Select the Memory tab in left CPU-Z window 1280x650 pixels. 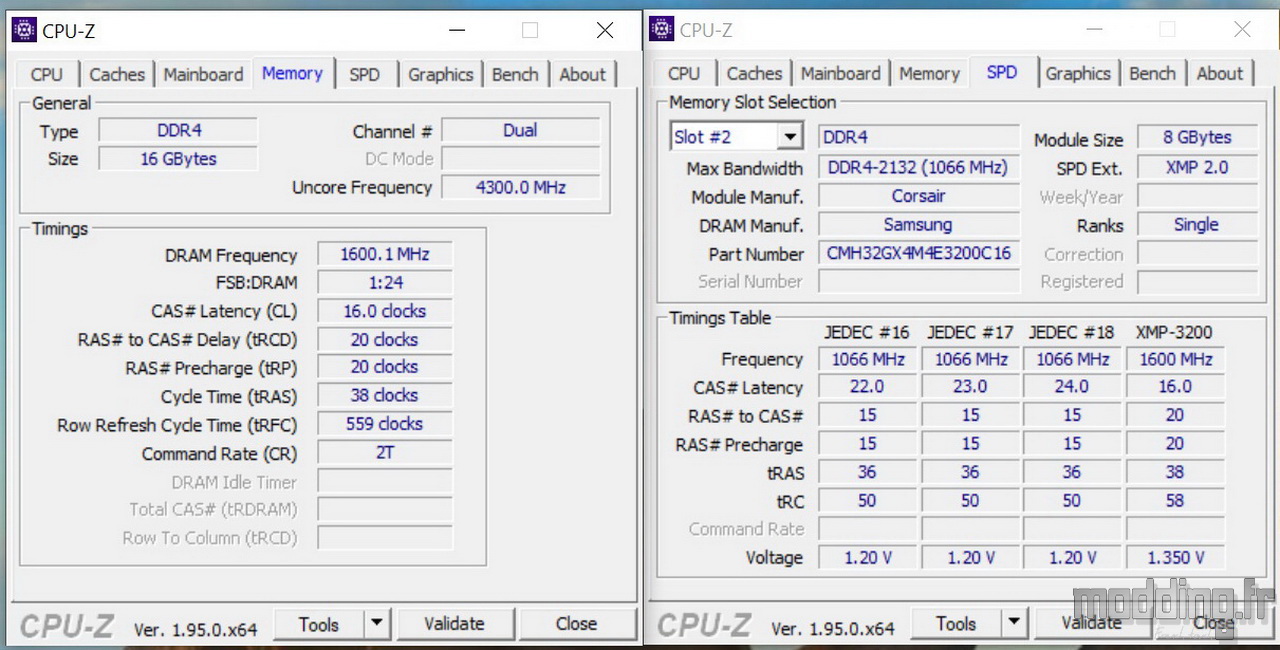coord(292,73)
